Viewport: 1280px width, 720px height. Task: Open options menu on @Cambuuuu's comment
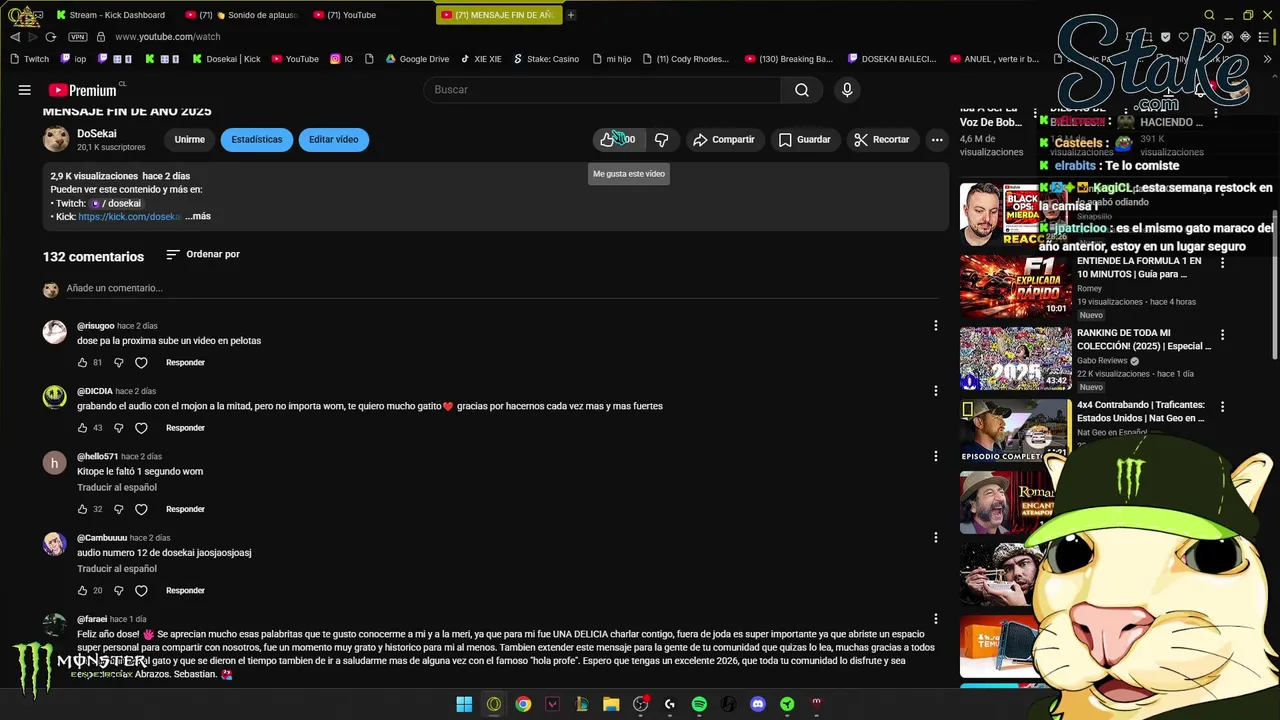pyautogui.click(x=936, y=538)
